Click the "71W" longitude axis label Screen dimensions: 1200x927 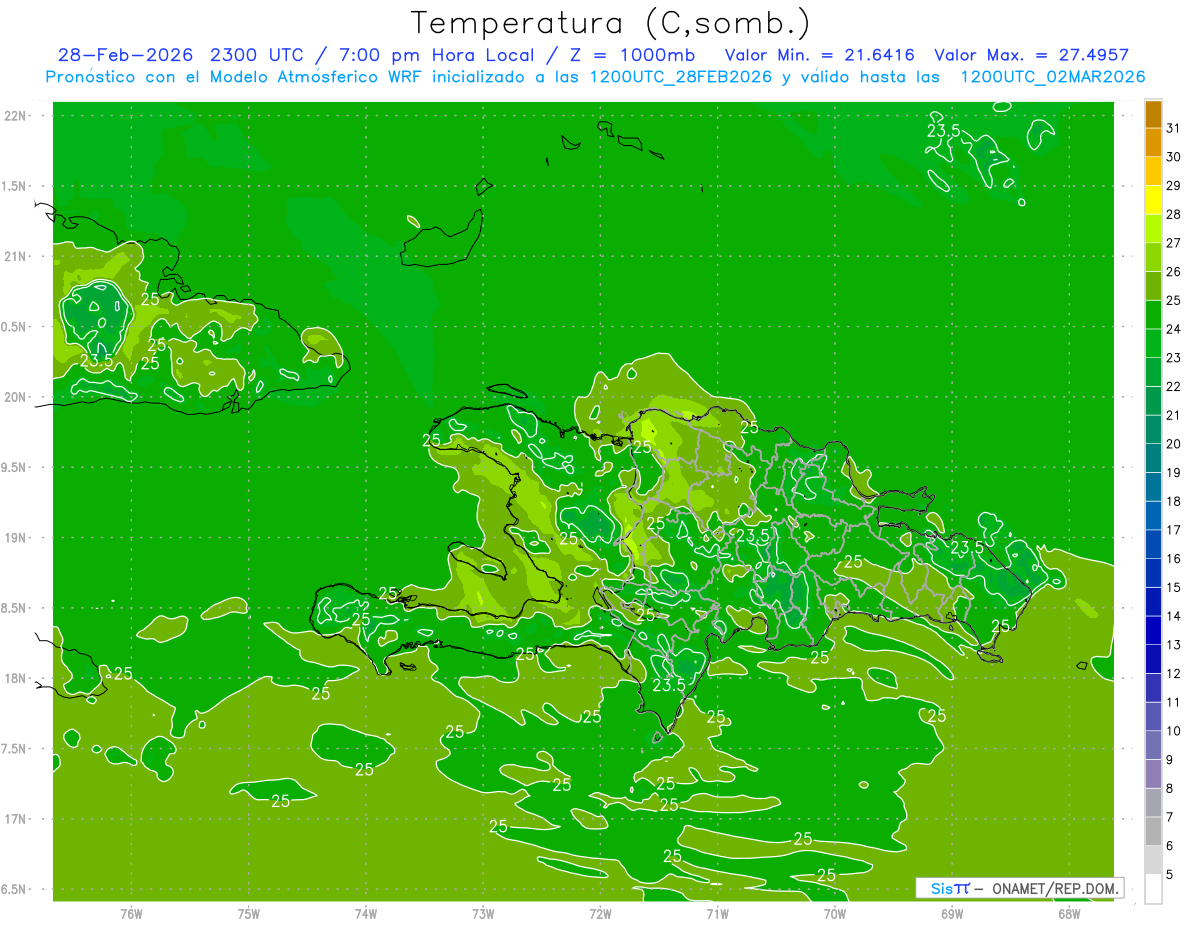pyautogui.click(x=717, y=913)
